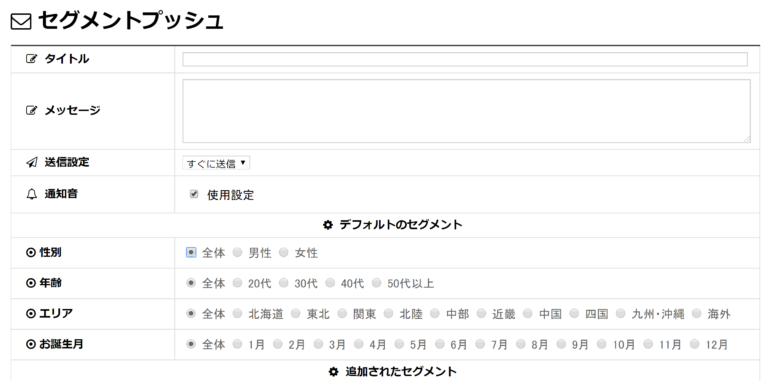
Task: Select the 2月 birthday month radio
Action: tap(278, 344)
